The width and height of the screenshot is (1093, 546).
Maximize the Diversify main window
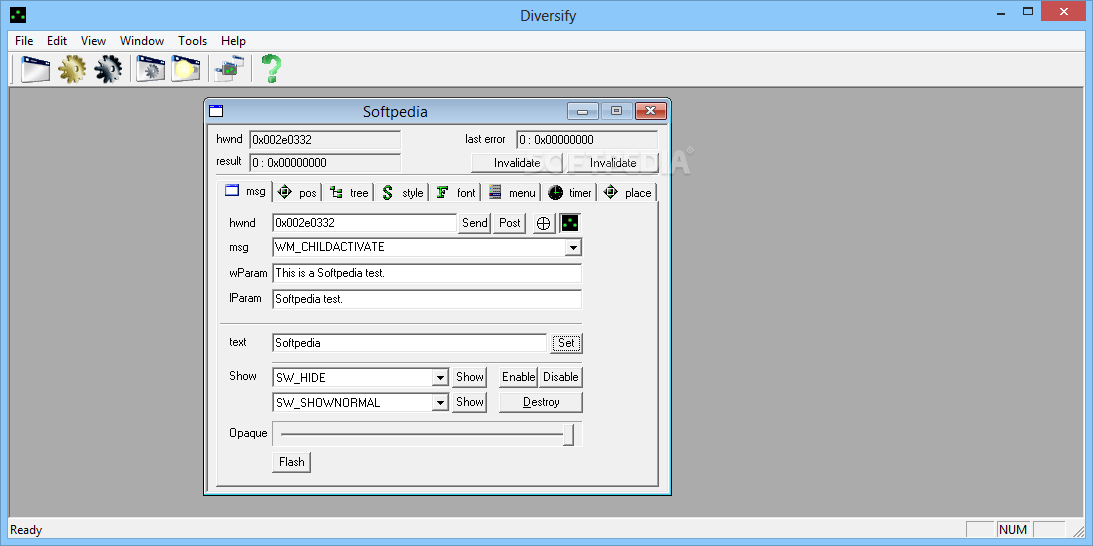1028,13
